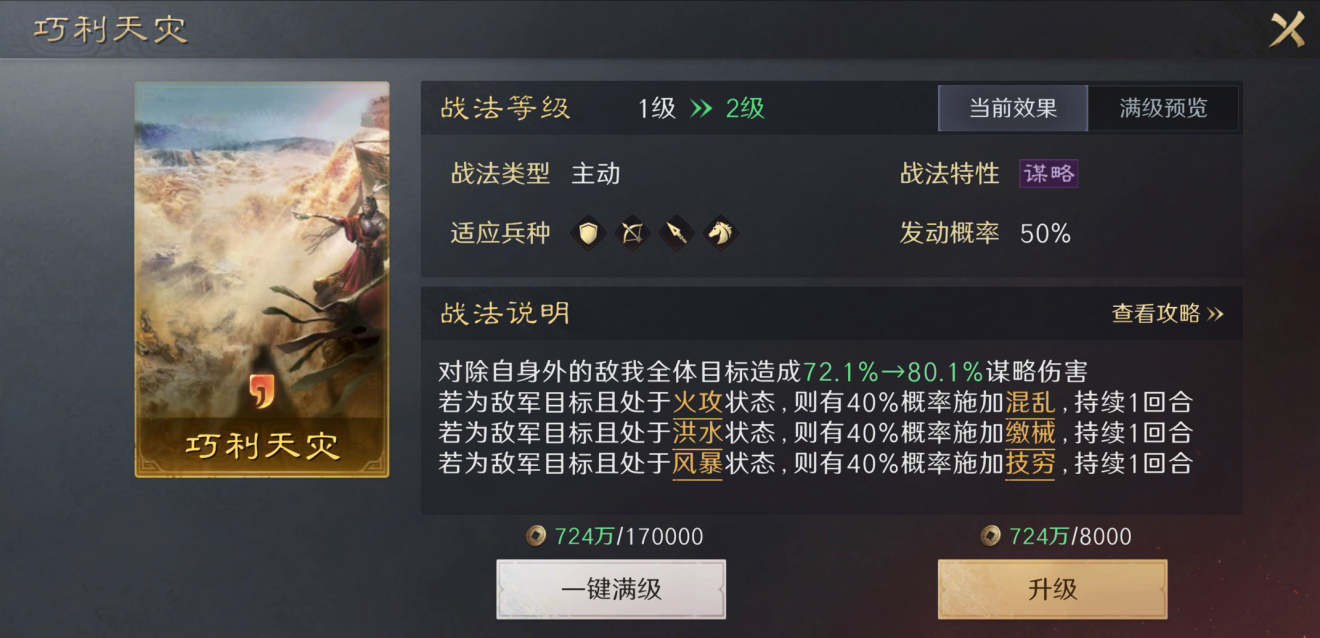Click the 升级 upgrade button

[1052, 589]
